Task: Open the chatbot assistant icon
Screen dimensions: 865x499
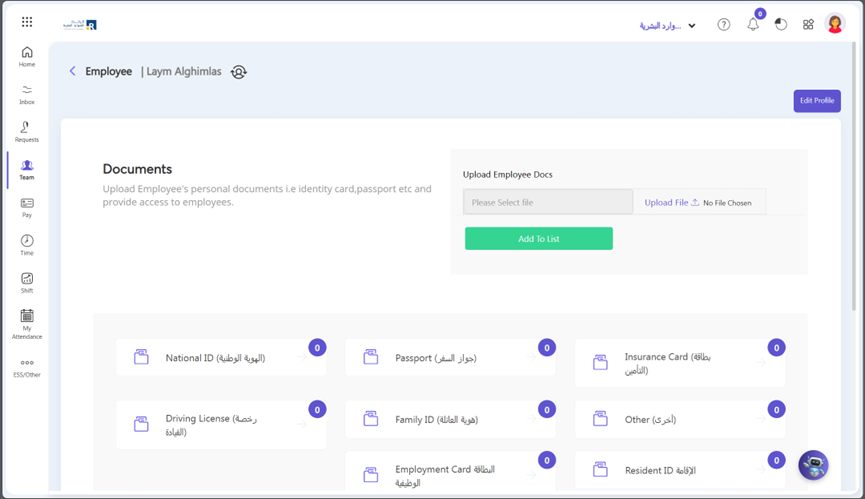Action: pyautogui.click(x=813, y=465)
